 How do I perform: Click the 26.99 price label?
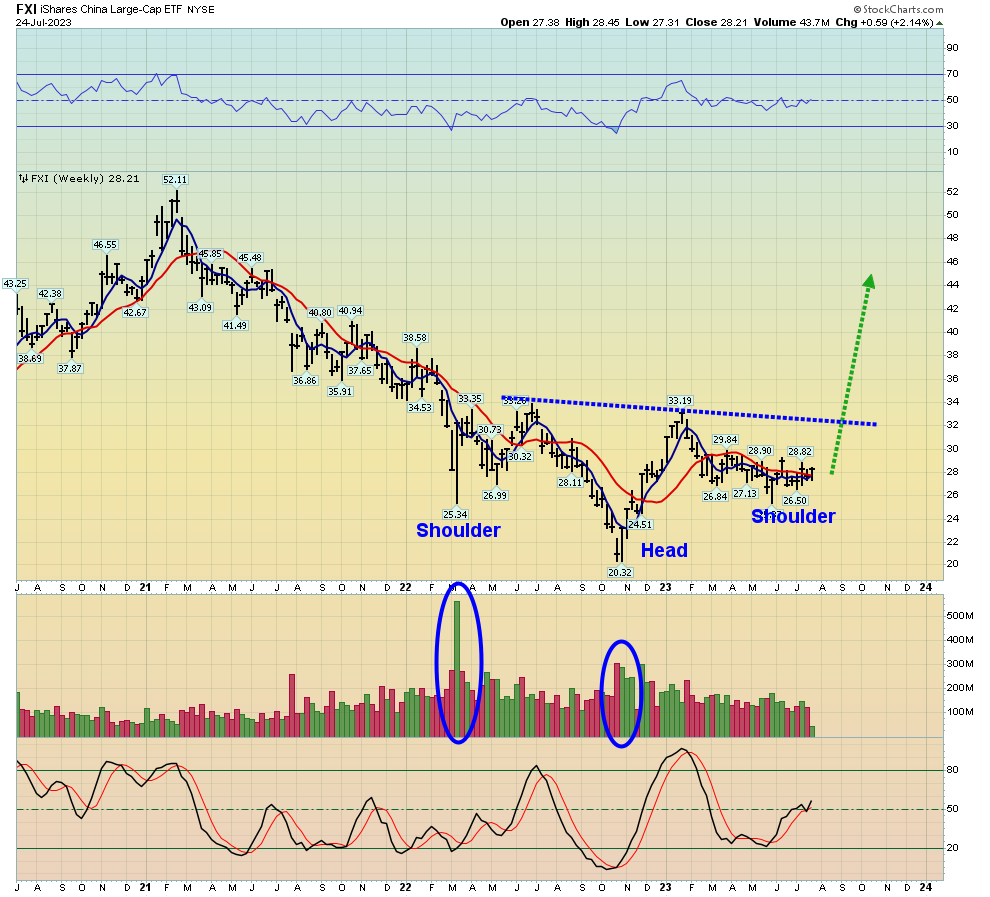pyautogui.click(x=495, y=496)
